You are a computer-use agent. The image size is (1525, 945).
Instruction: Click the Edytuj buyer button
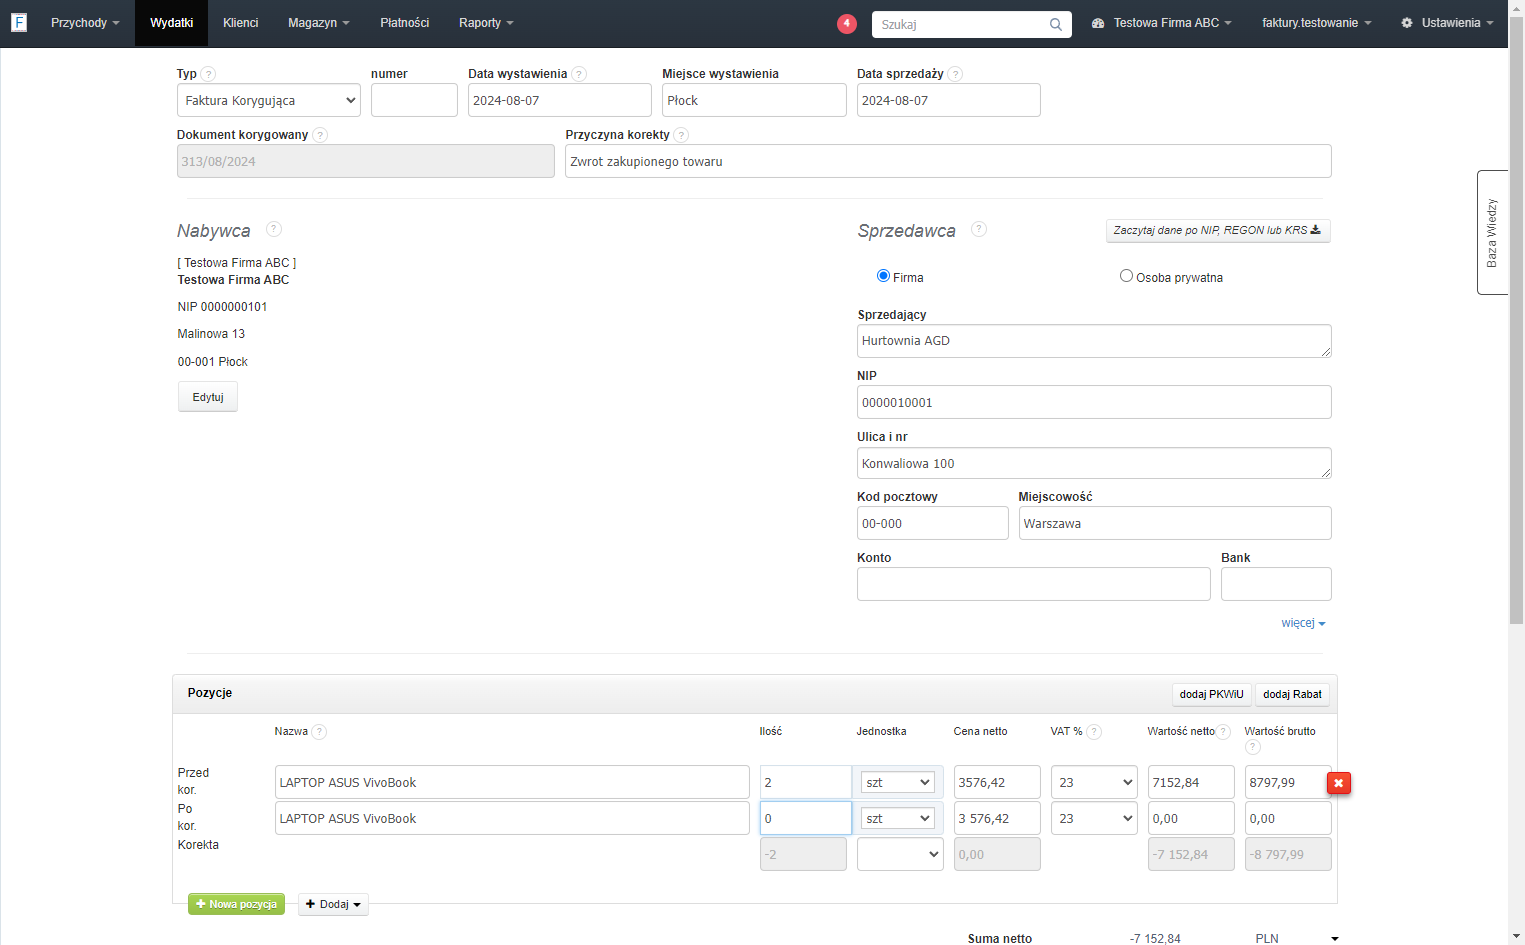coord(208,397)
